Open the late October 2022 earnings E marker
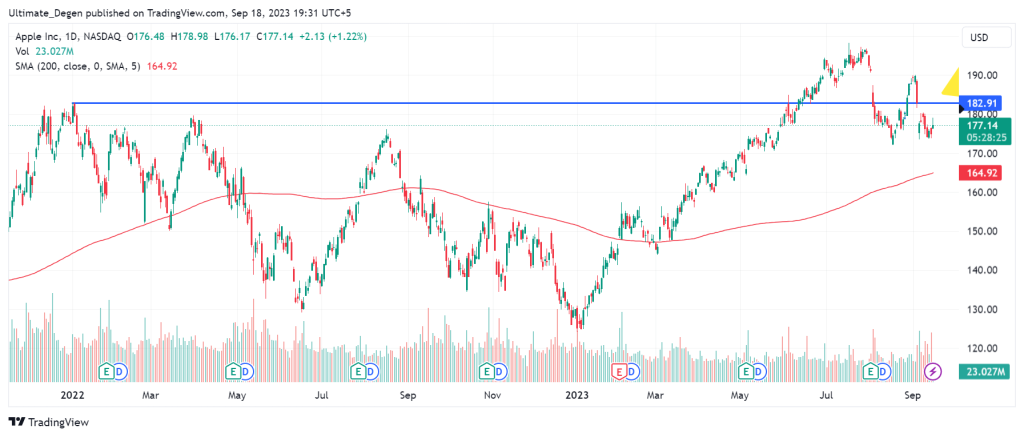 click(x=487, y=372)
